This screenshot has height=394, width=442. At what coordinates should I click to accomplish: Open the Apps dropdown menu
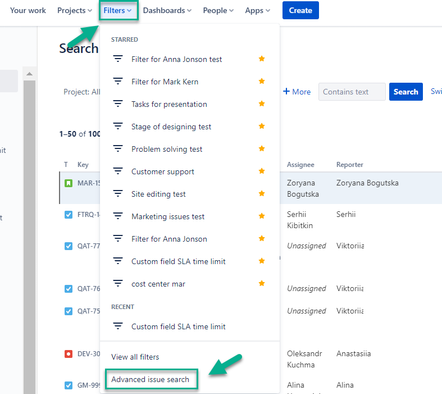[x=257, y=10]
